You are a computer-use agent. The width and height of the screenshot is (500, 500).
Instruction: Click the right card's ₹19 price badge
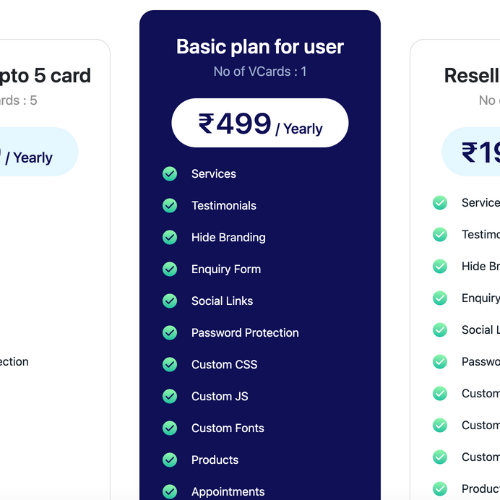(x=471, y=152)
